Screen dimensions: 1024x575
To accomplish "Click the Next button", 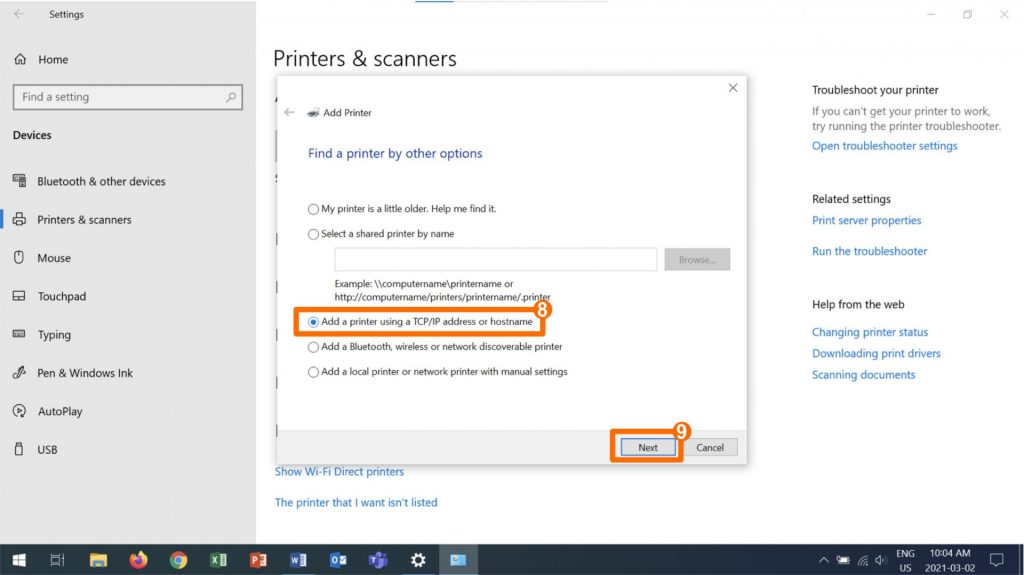I will pos(647,447).
